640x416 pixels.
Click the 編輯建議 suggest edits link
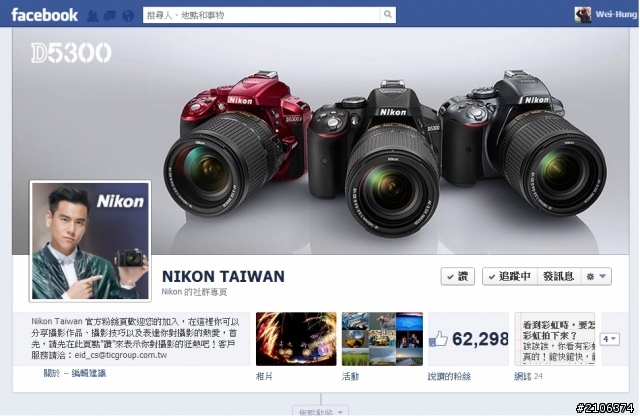pyautogui.click(x=89, y=373)
